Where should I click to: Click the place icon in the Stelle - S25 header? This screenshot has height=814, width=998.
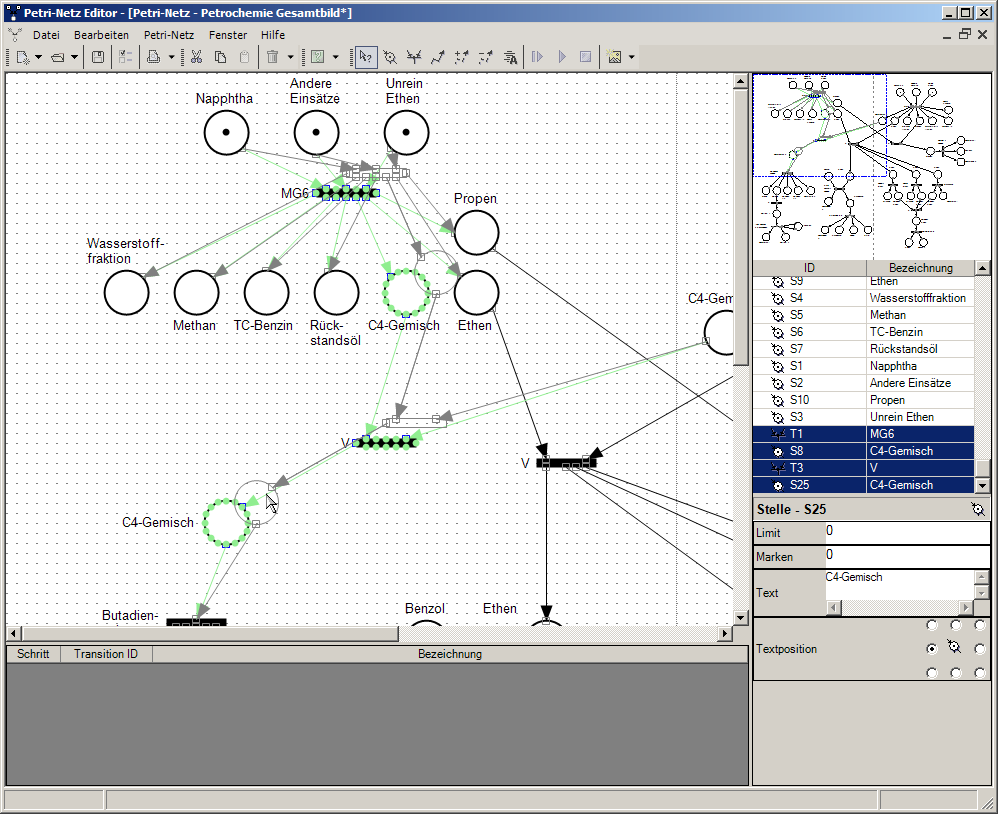[978, 509]
